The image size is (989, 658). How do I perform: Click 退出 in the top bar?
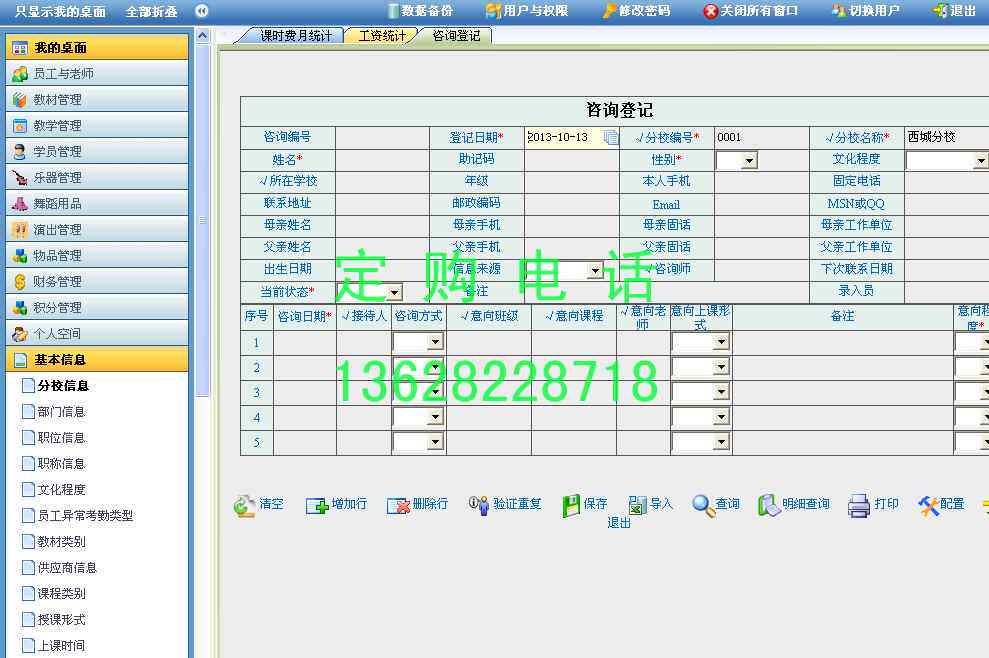pos(955,11)
